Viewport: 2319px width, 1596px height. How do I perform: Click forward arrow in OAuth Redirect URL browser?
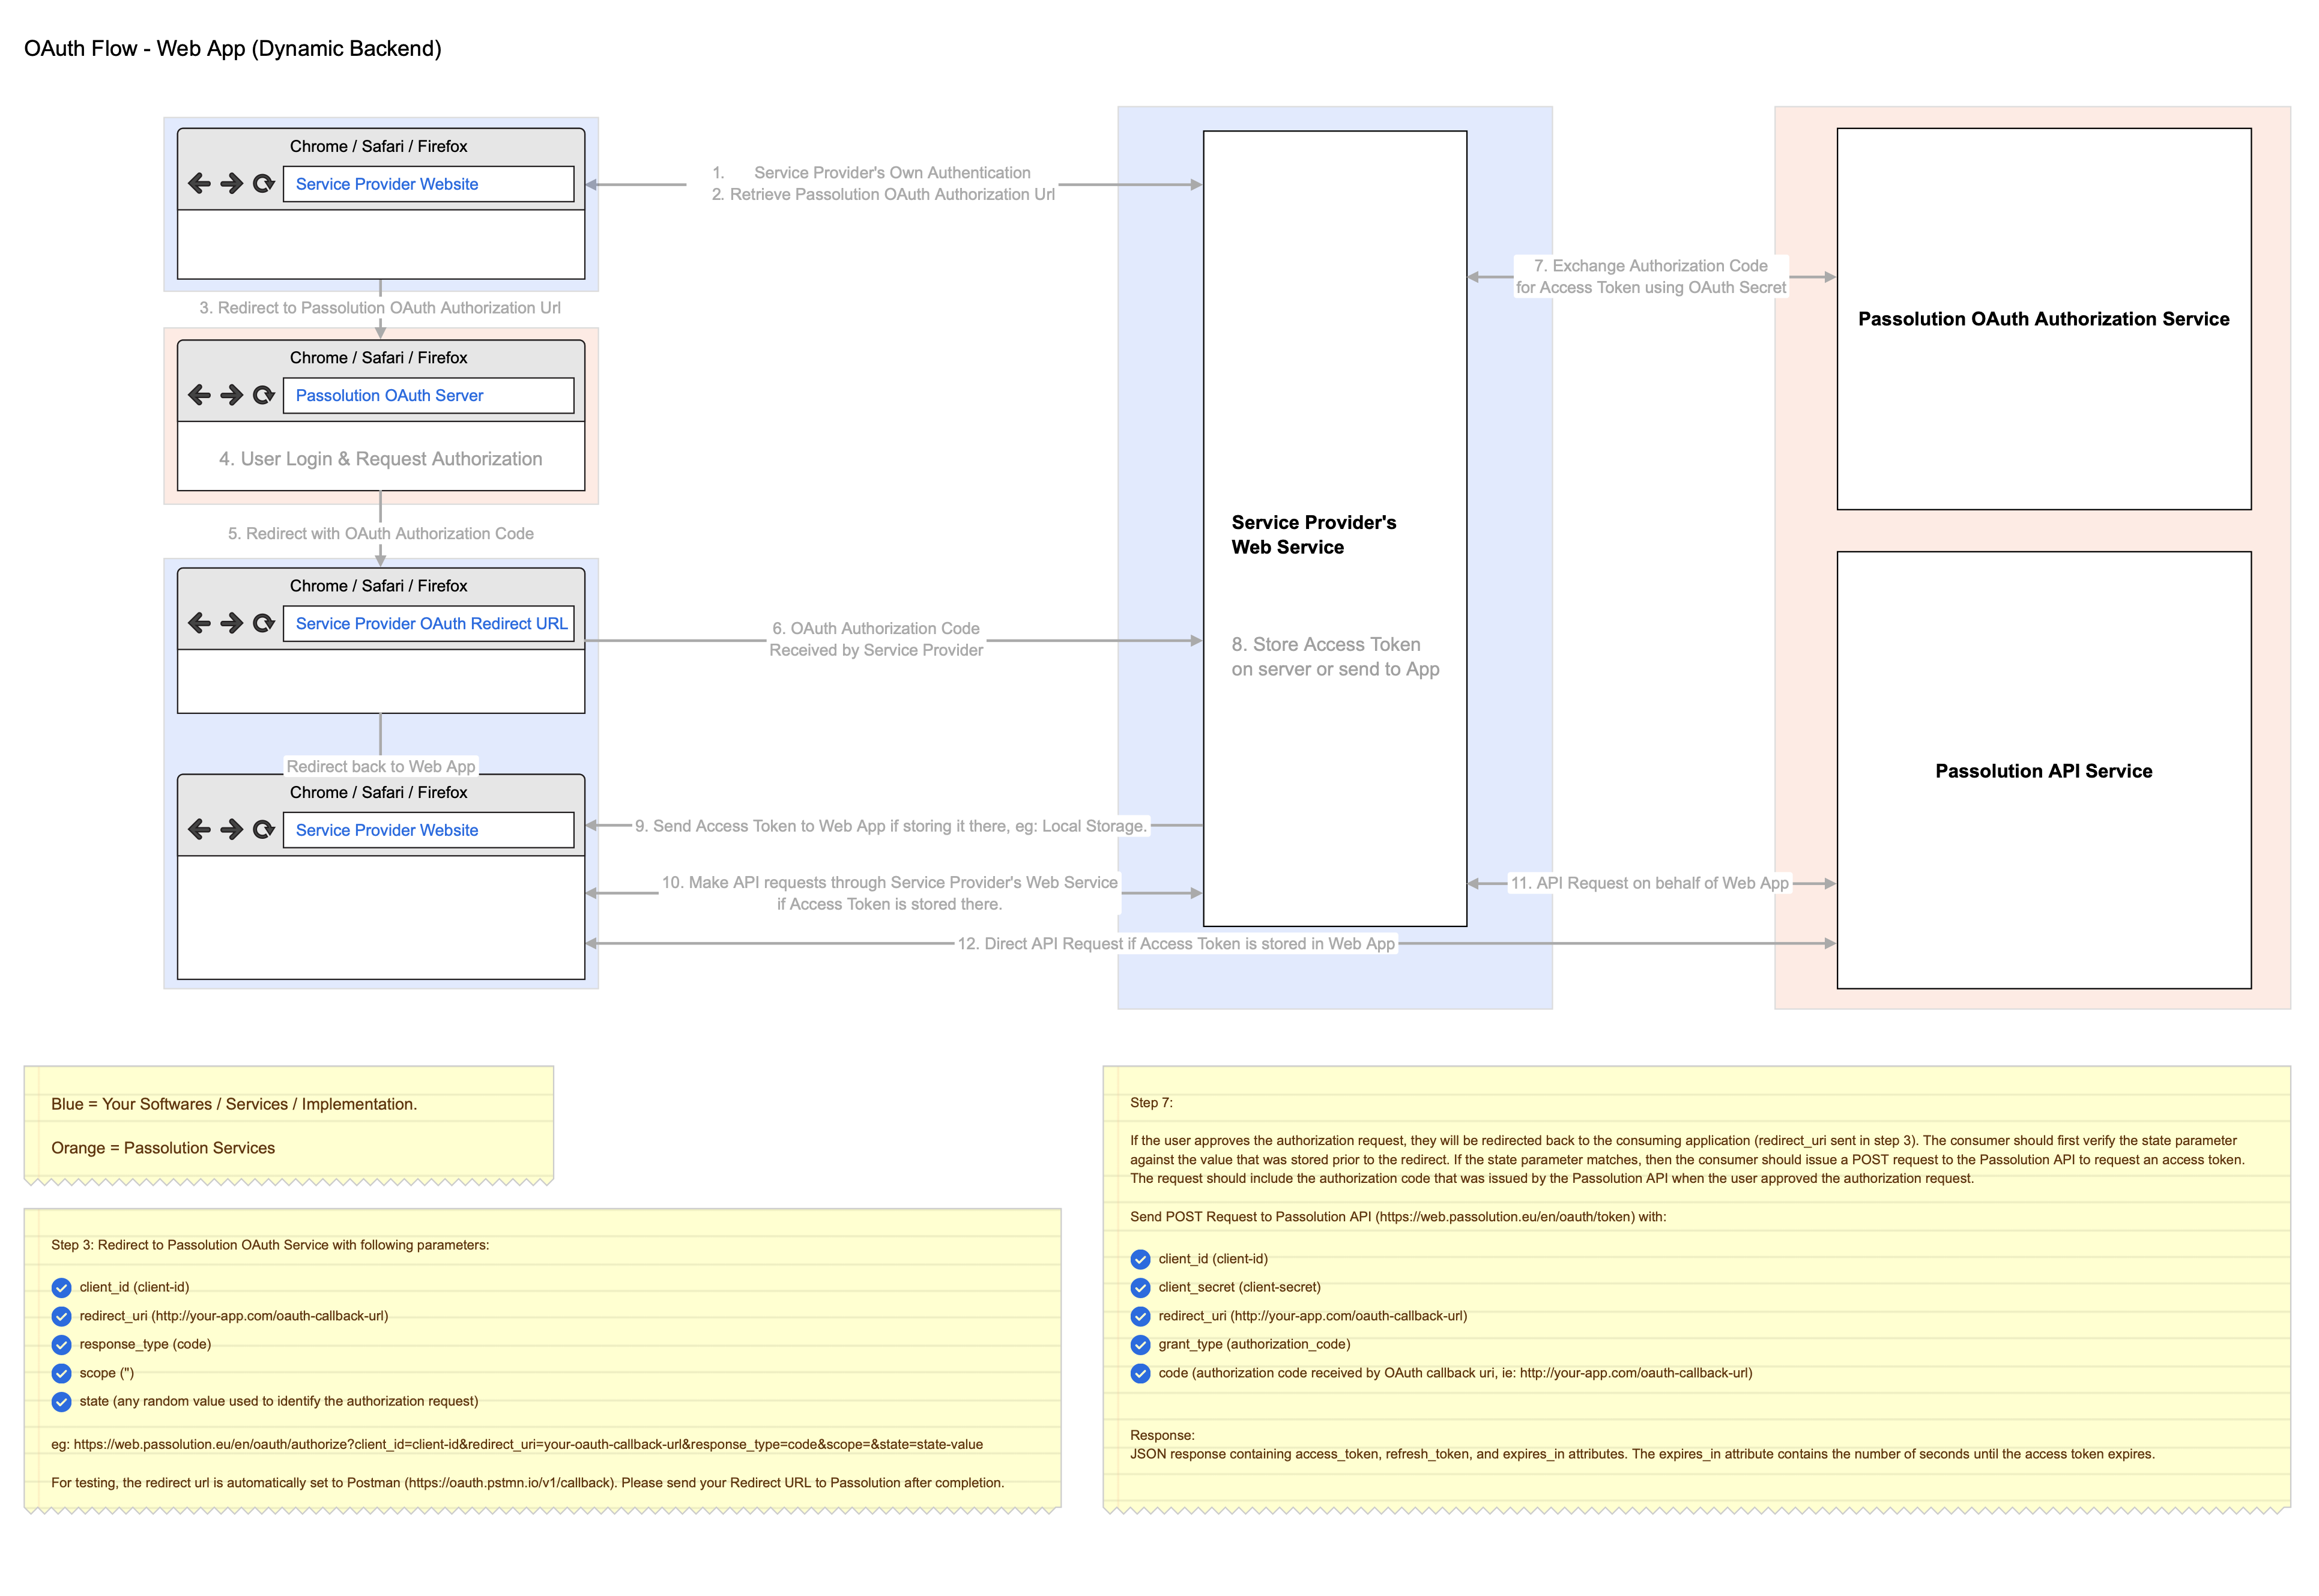tap(231, 623)
